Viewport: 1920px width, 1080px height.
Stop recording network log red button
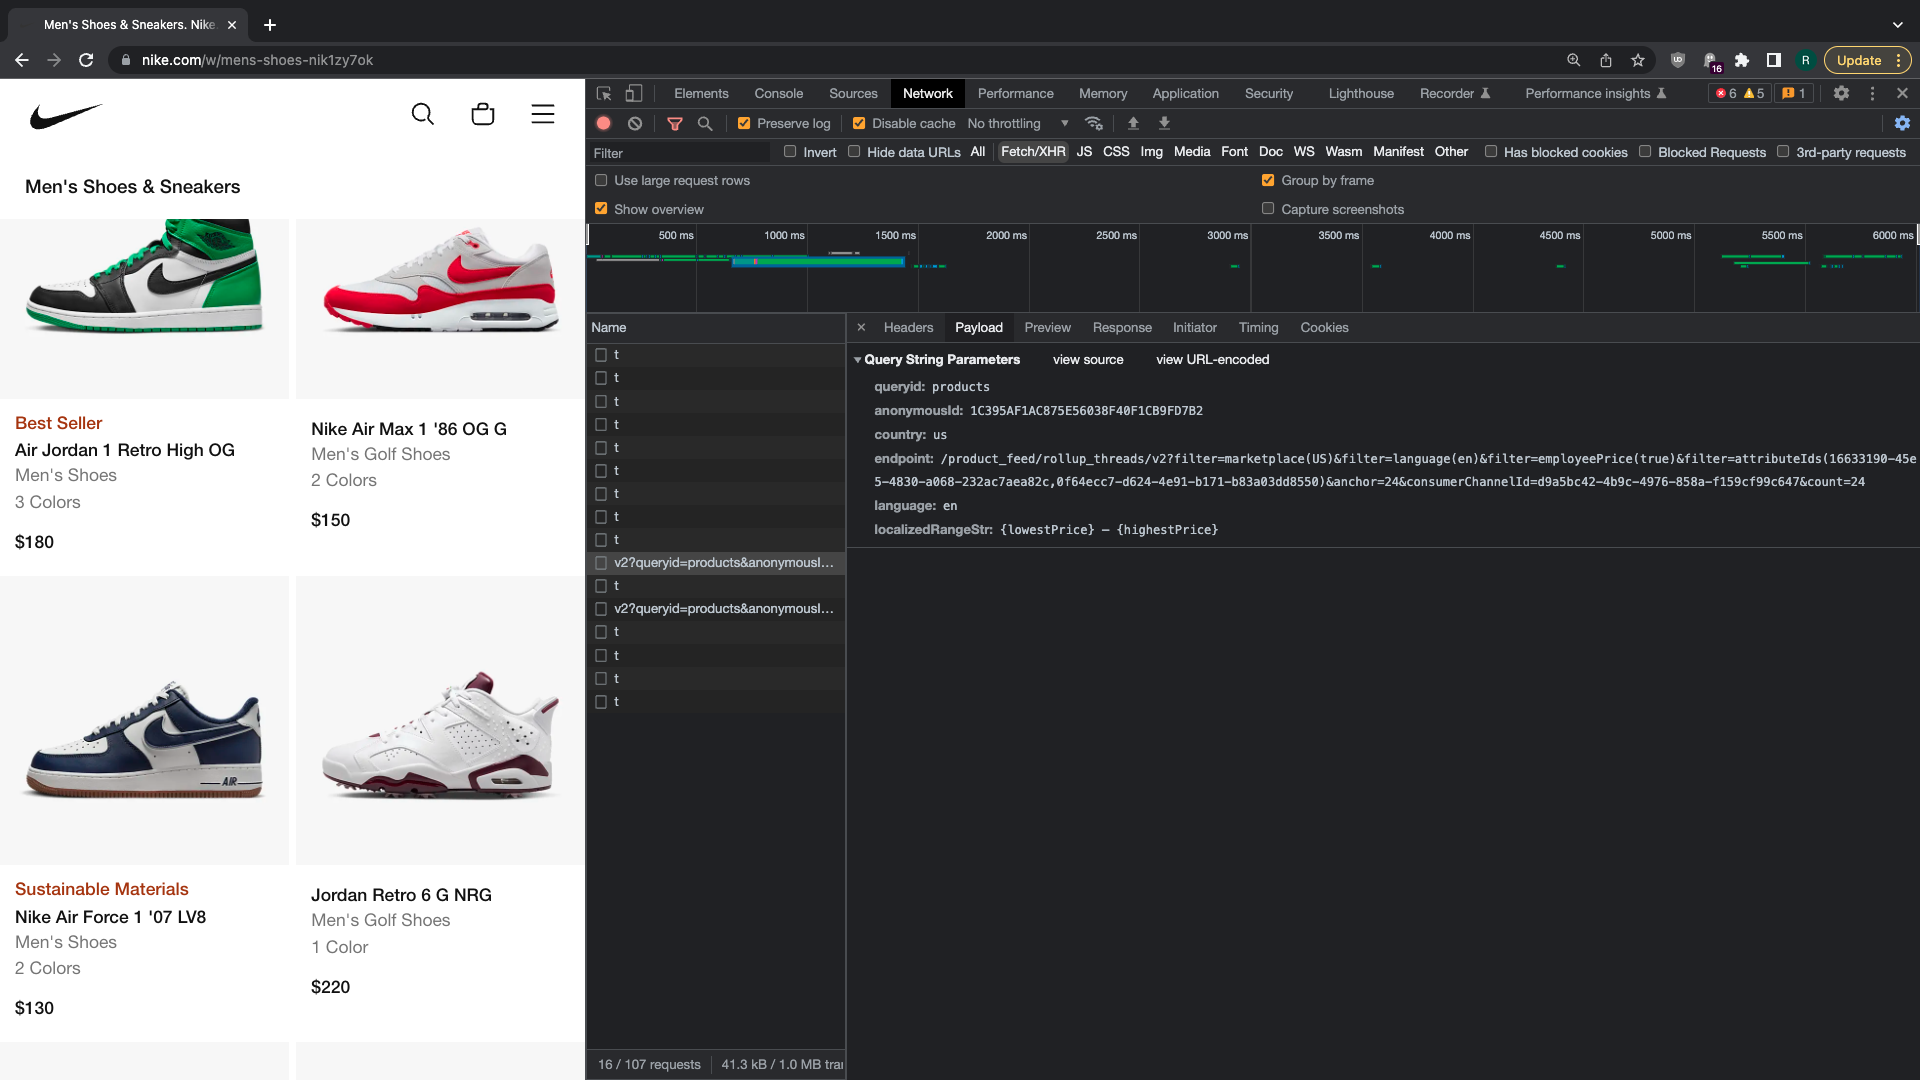coord(604,123)
